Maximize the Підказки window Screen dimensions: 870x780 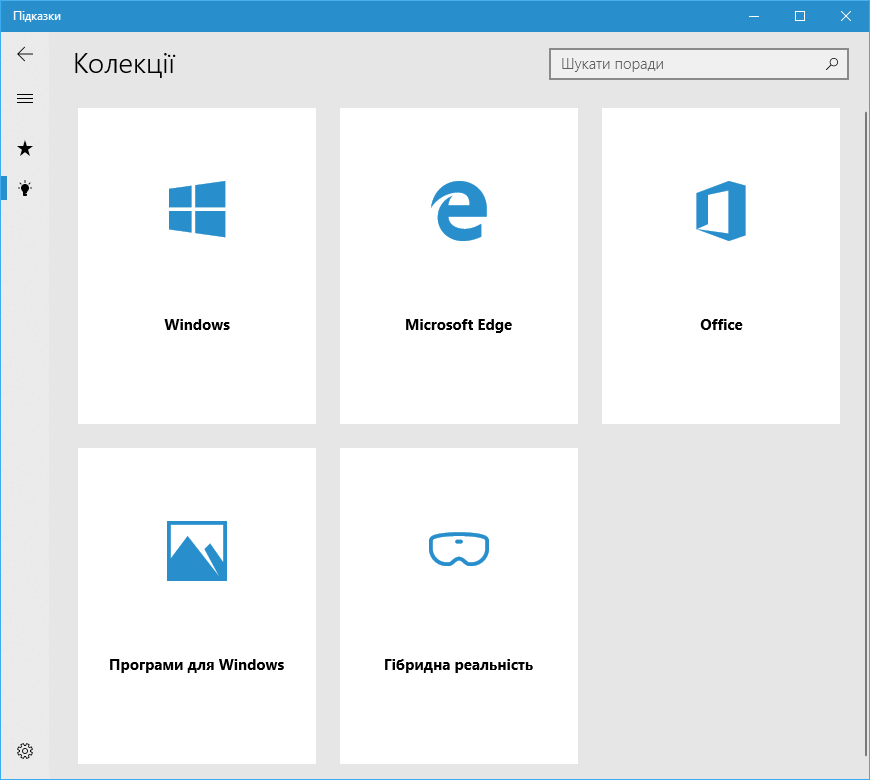800,16
